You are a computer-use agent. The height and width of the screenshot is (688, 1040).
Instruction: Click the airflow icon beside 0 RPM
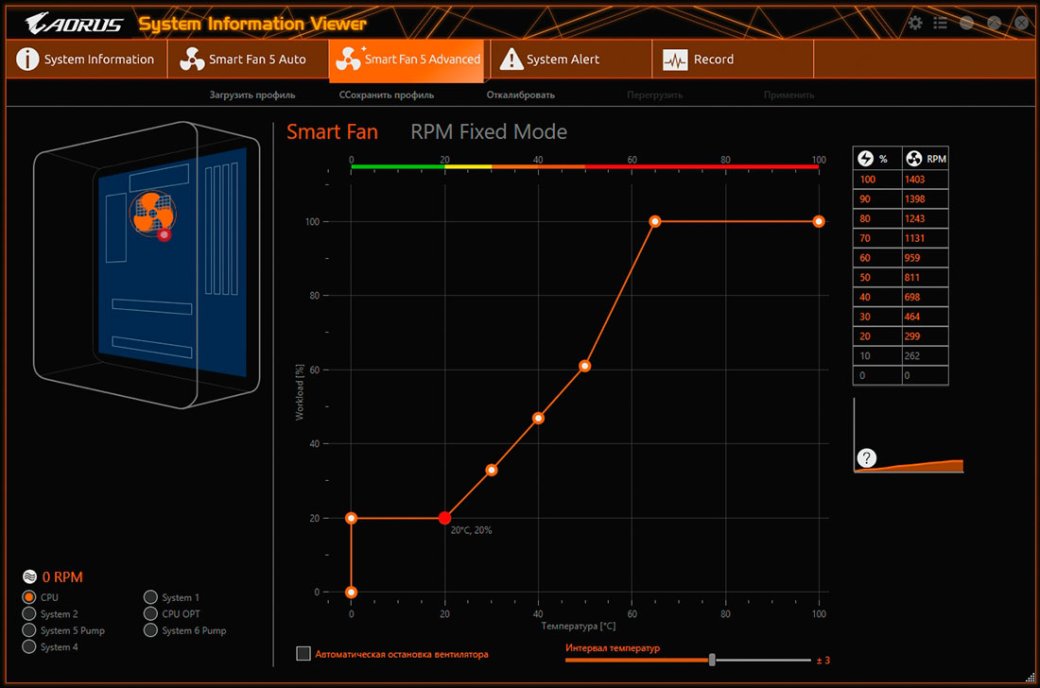tap(29, 577)
